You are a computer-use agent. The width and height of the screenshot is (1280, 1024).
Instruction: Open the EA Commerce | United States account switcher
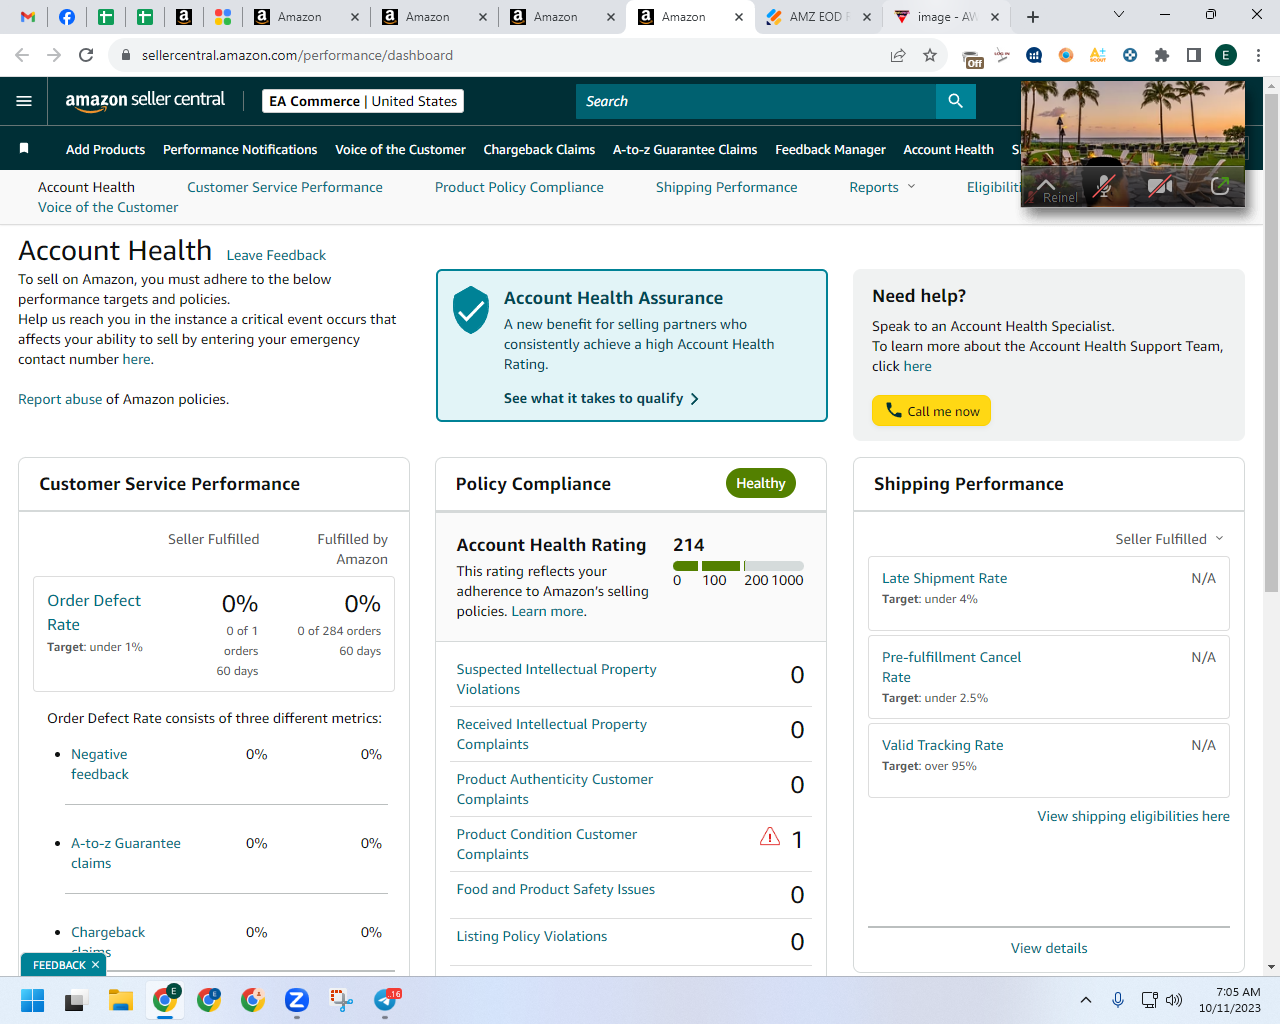point(363,101)
